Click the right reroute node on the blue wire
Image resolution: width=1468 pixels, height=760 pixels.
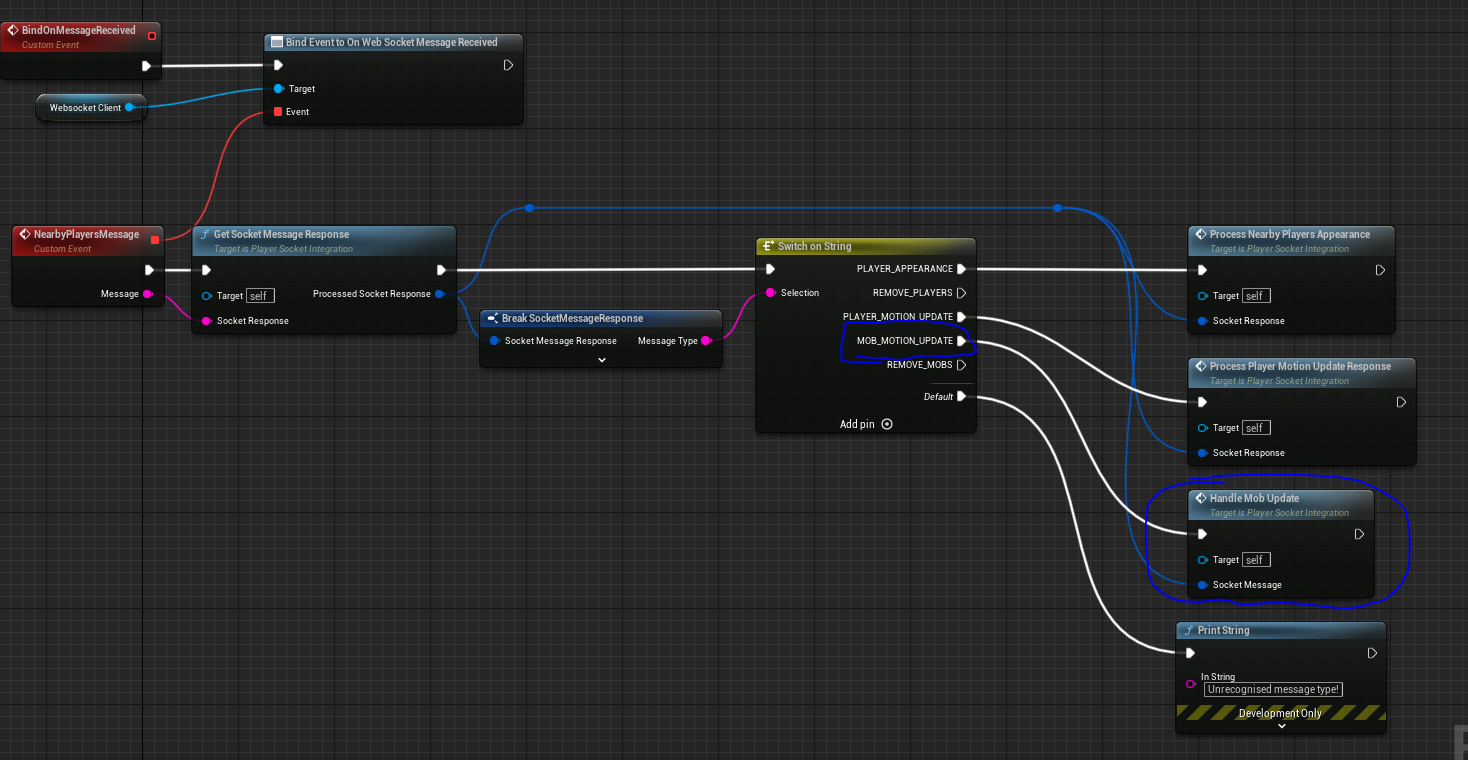1057,208
